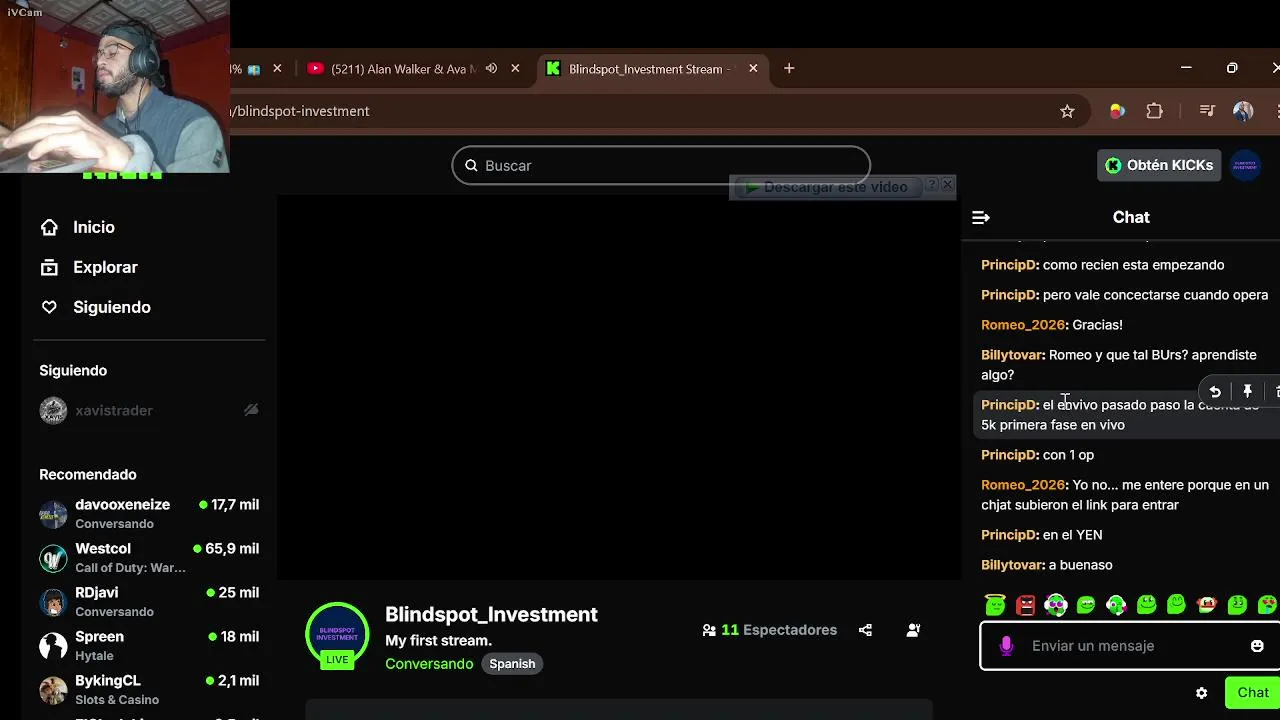
Task: Click help question mark on download overlay
Action: [x=932, y=184]
